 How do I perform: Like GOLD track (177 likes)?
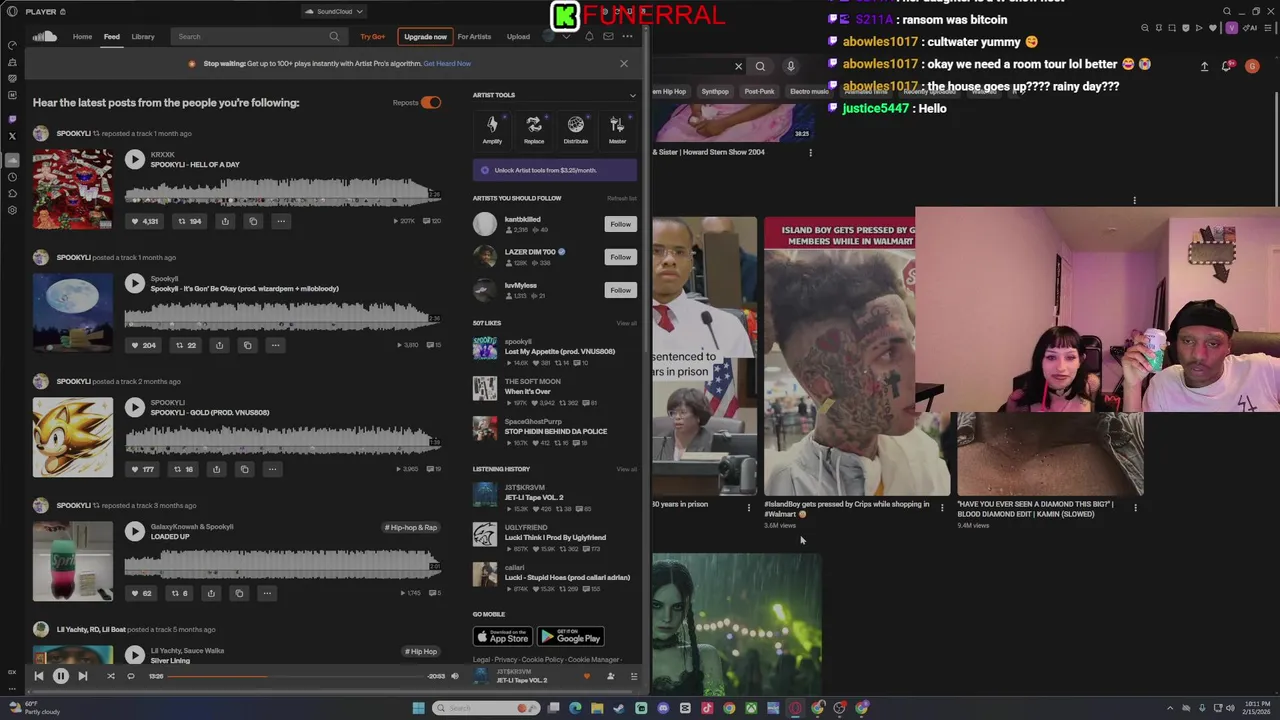143,469
